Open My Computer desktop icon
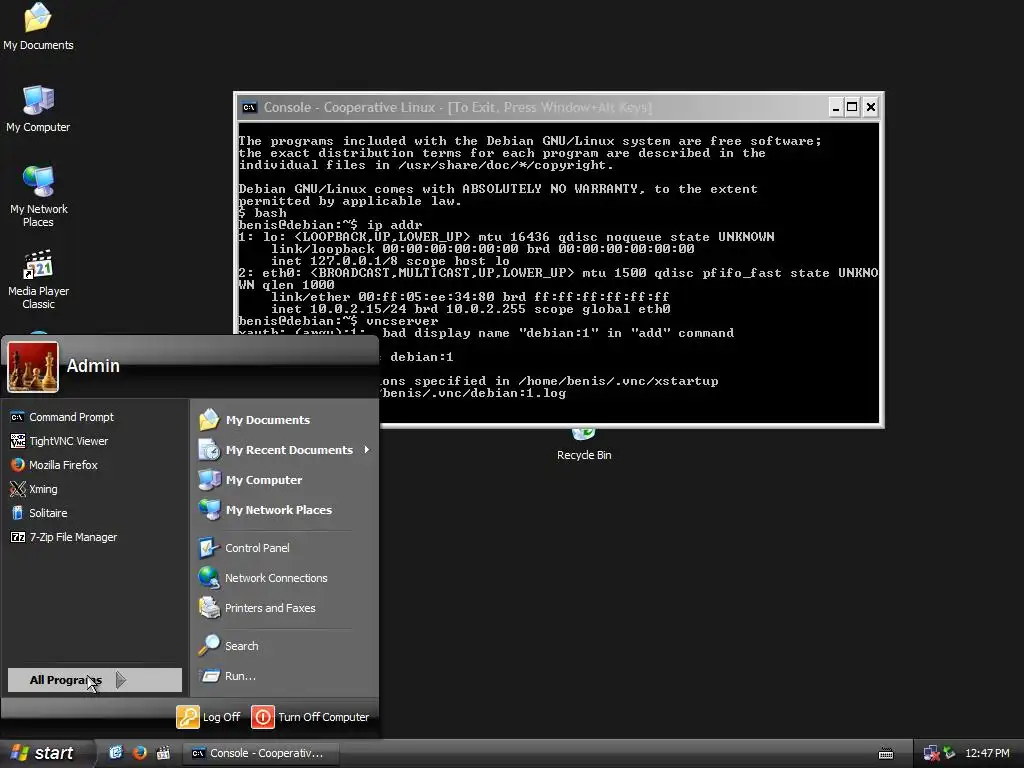 [38, 108]
